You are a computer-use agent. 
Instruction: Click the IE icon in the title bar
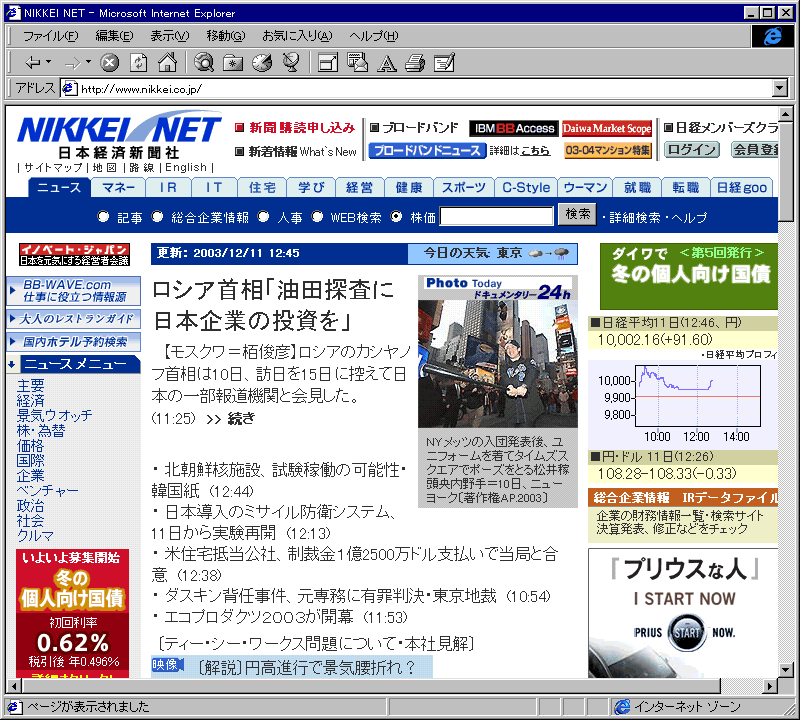(13, 13)
